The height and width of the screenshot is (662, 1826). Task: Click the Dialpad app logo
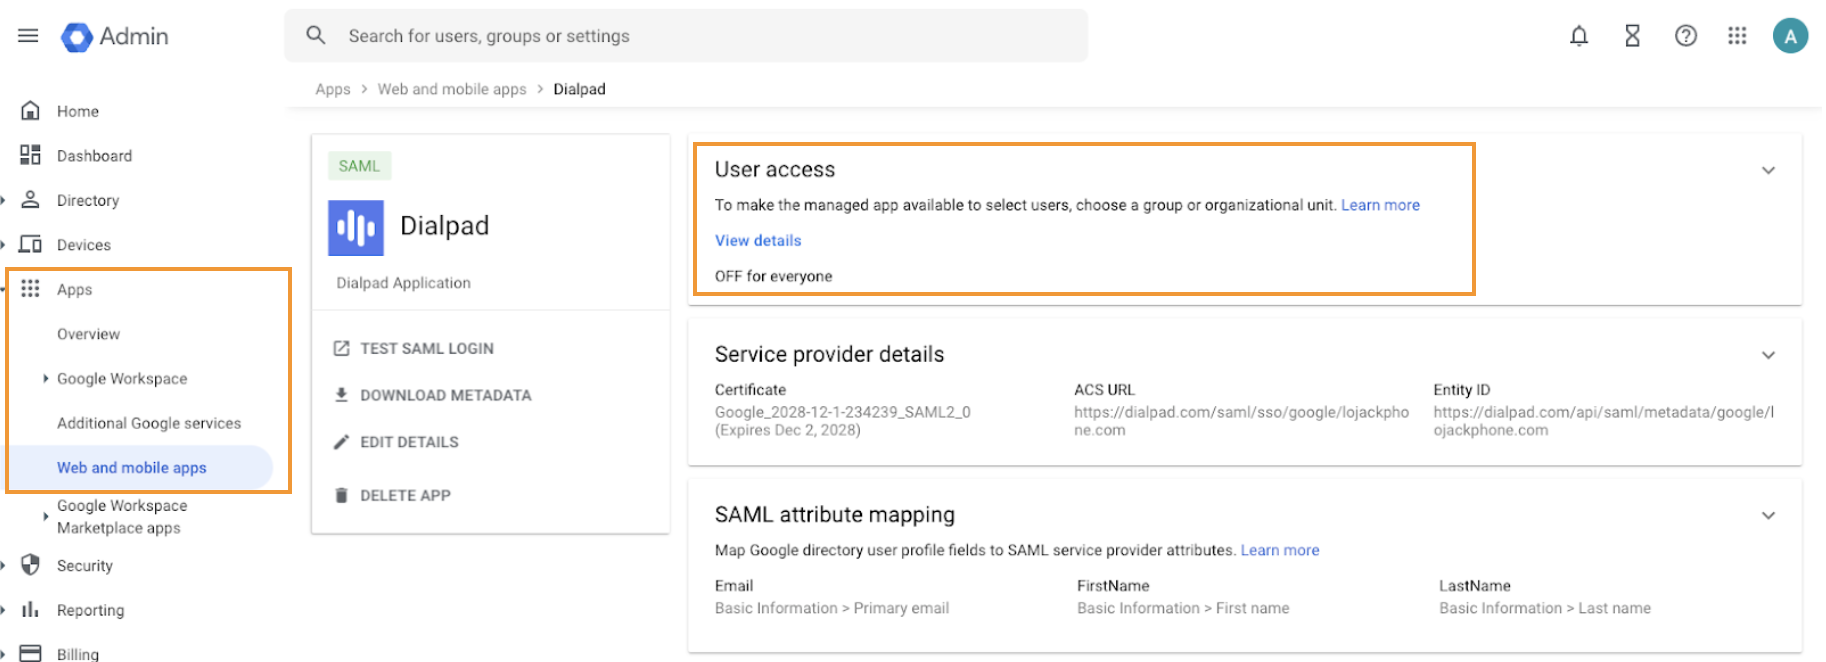(x=356, y=228)
